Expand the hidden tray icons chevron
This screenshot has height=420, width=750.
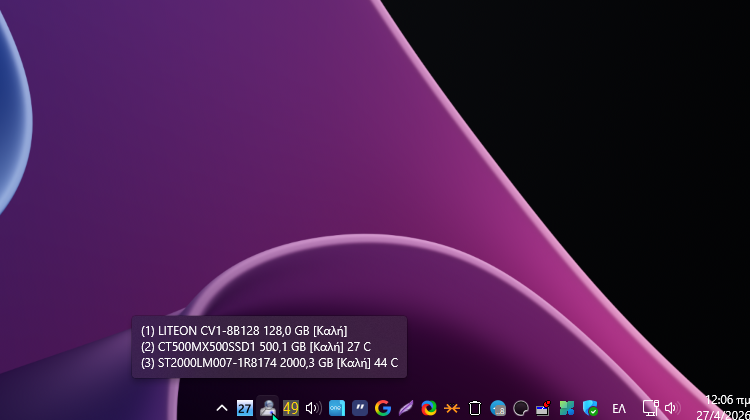coord(222,408)
